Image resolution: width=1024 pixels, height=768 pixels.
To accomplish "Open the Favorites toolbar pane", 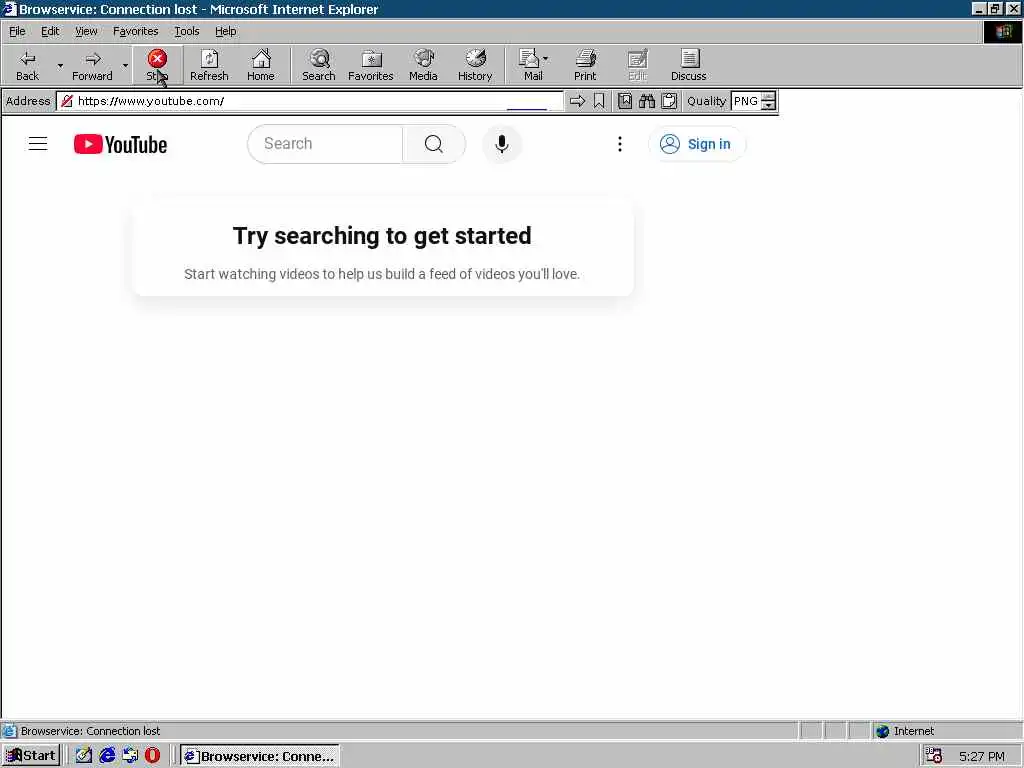I will [371, 65].
